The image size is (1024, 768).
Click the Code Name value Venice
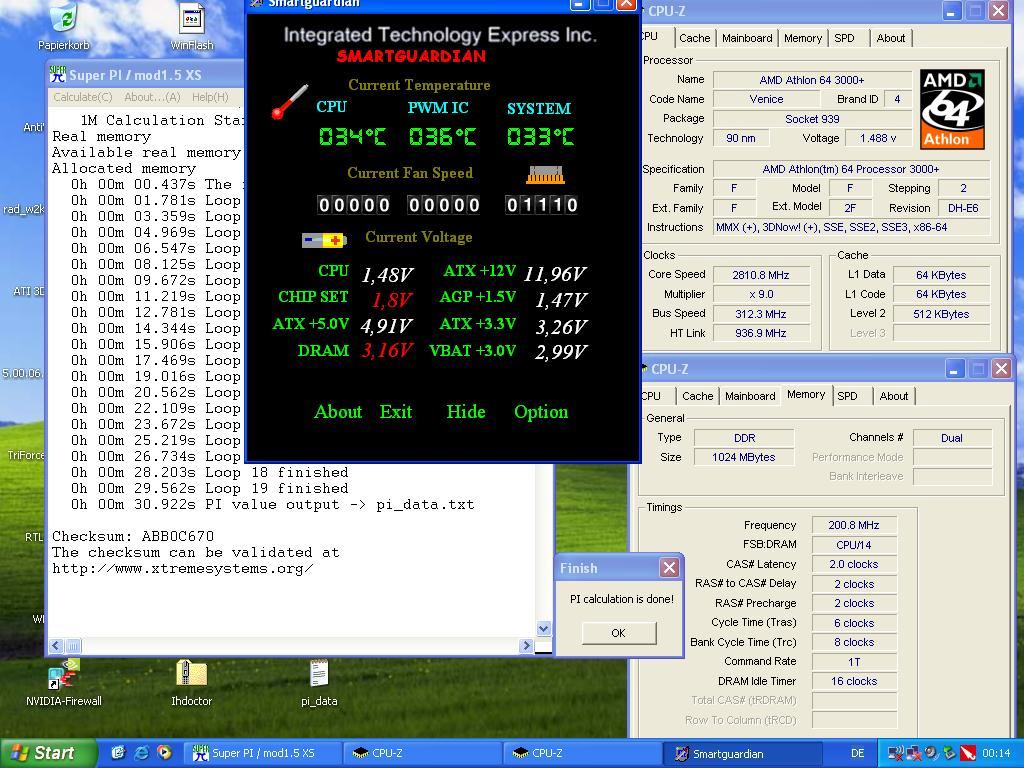pyautogui.click(x=766, y=99)
